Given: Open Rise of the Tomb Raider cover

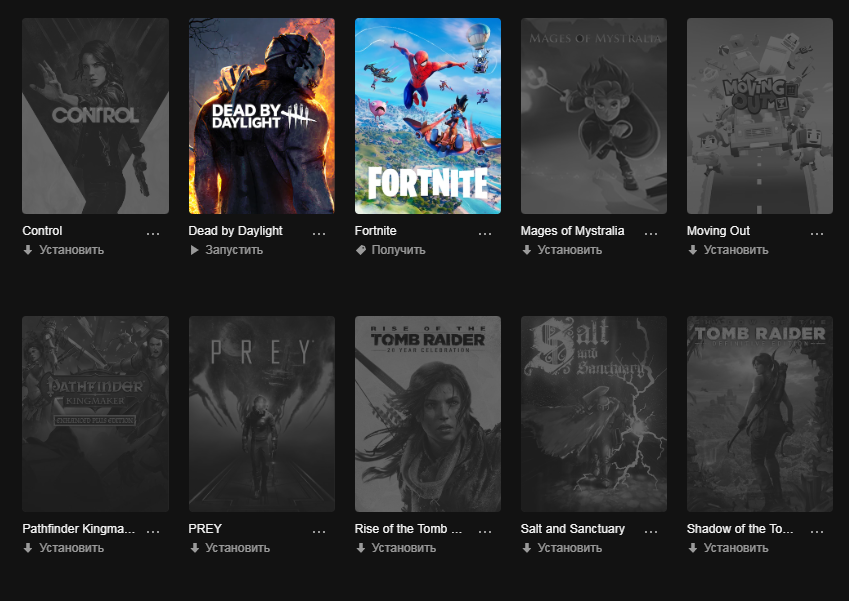Looking at the screenshot, I should point(428,414).
